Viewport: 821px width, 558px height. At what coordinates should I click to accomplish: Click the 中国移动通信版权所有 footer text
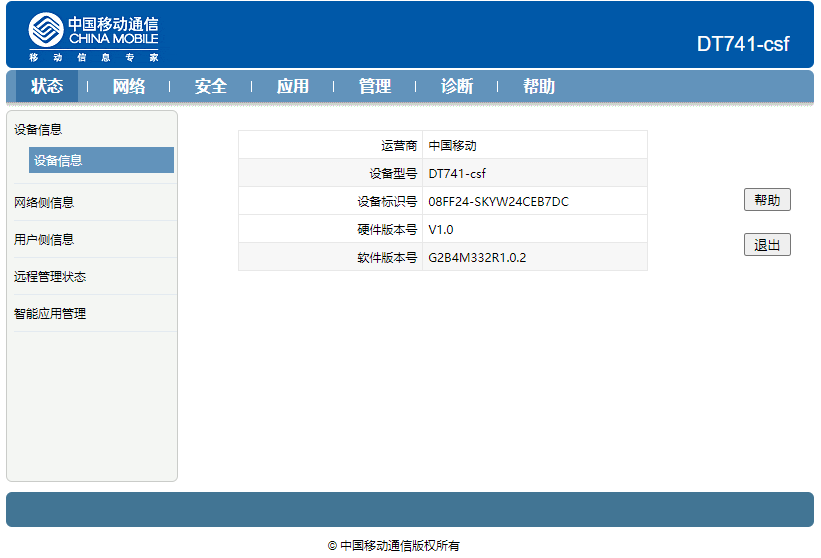(400, 545)
